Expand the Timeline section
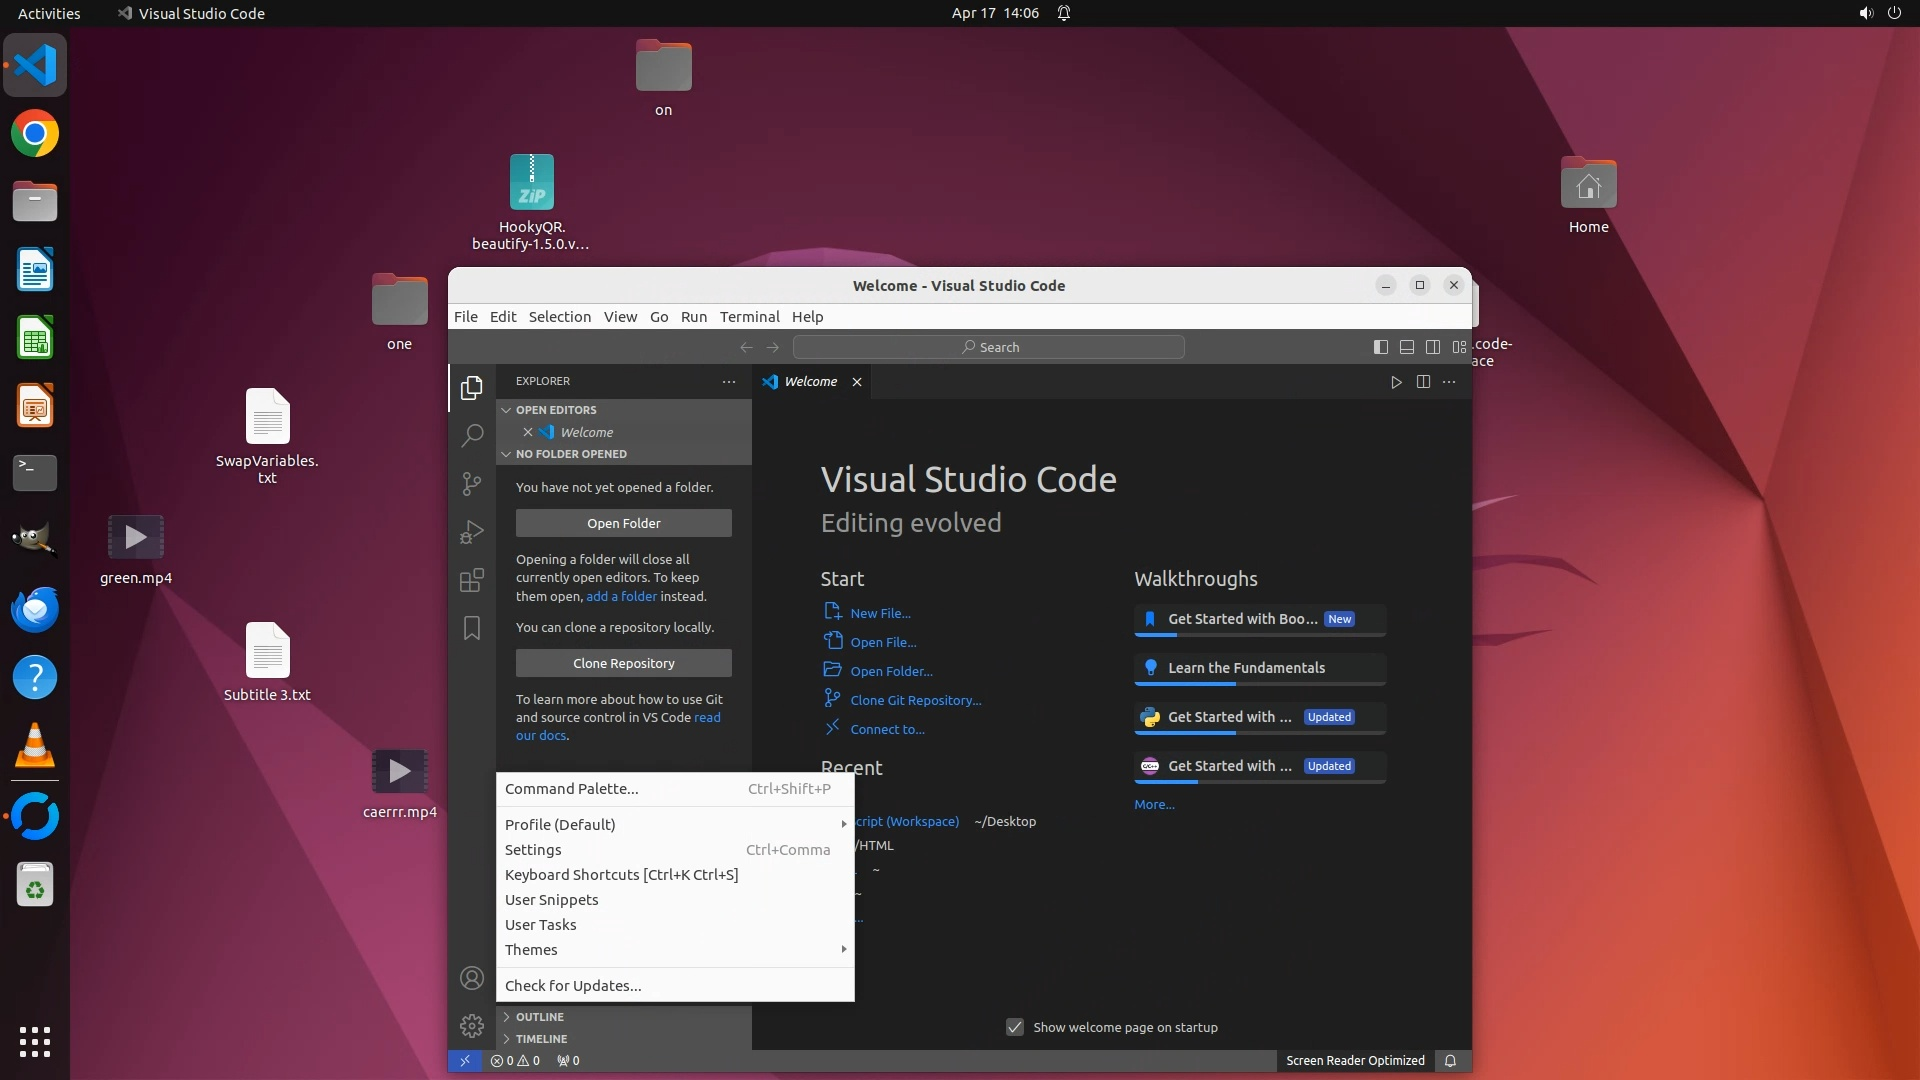Screen dimensions: 1920x1080 click(x=541, y=1039)
